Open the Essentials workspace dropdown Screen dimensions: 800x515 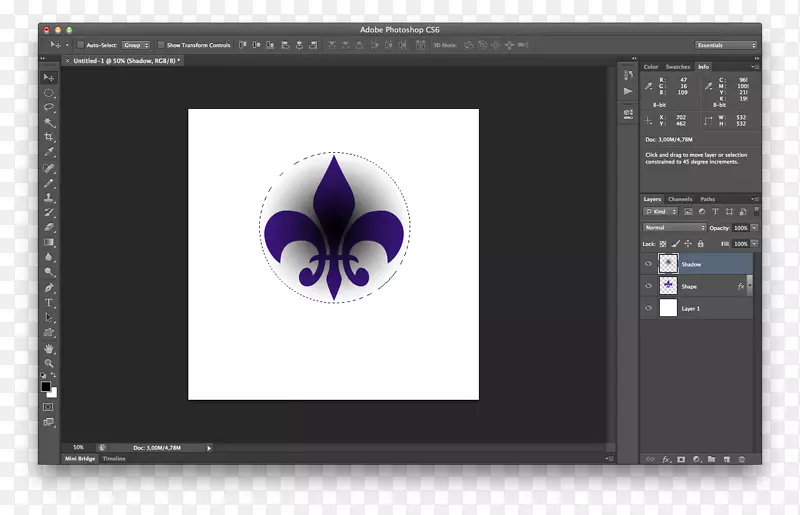pos(726,45)
